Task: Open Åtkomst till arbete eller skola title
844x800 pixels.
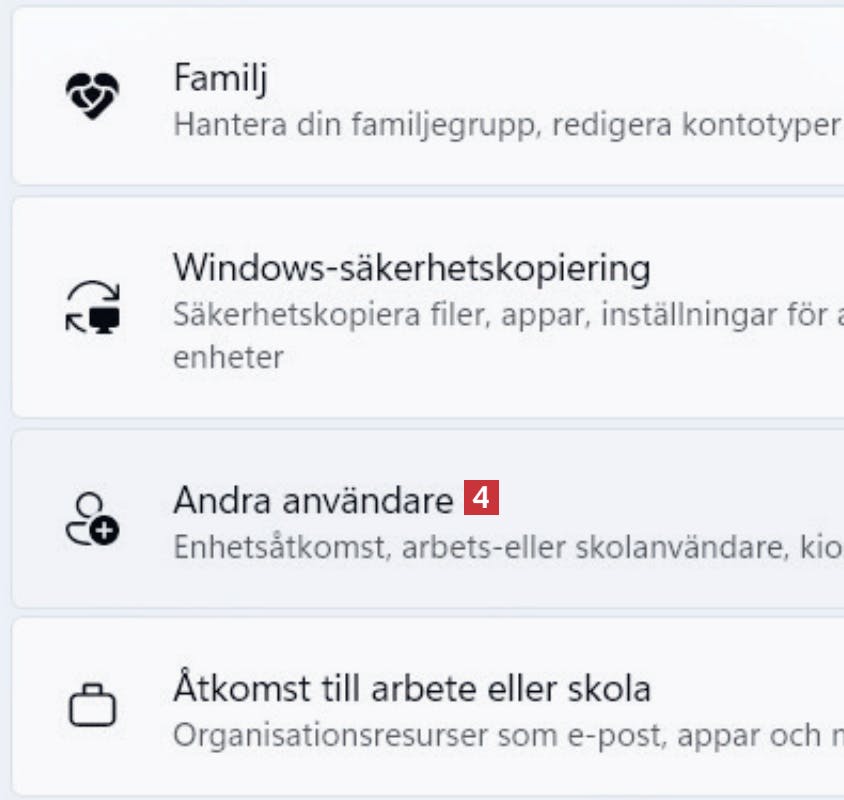Action: click(x=411, y=688)
